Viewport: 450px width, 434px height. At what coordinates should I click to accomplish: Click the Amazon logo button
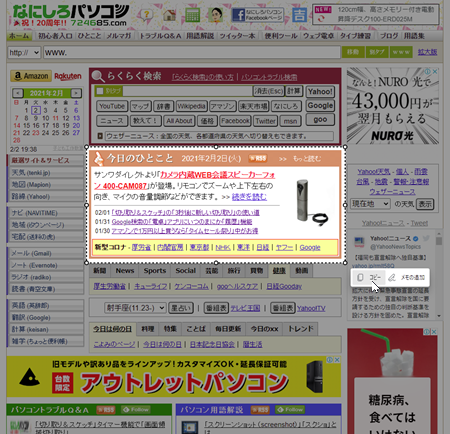tap(31, 76)
